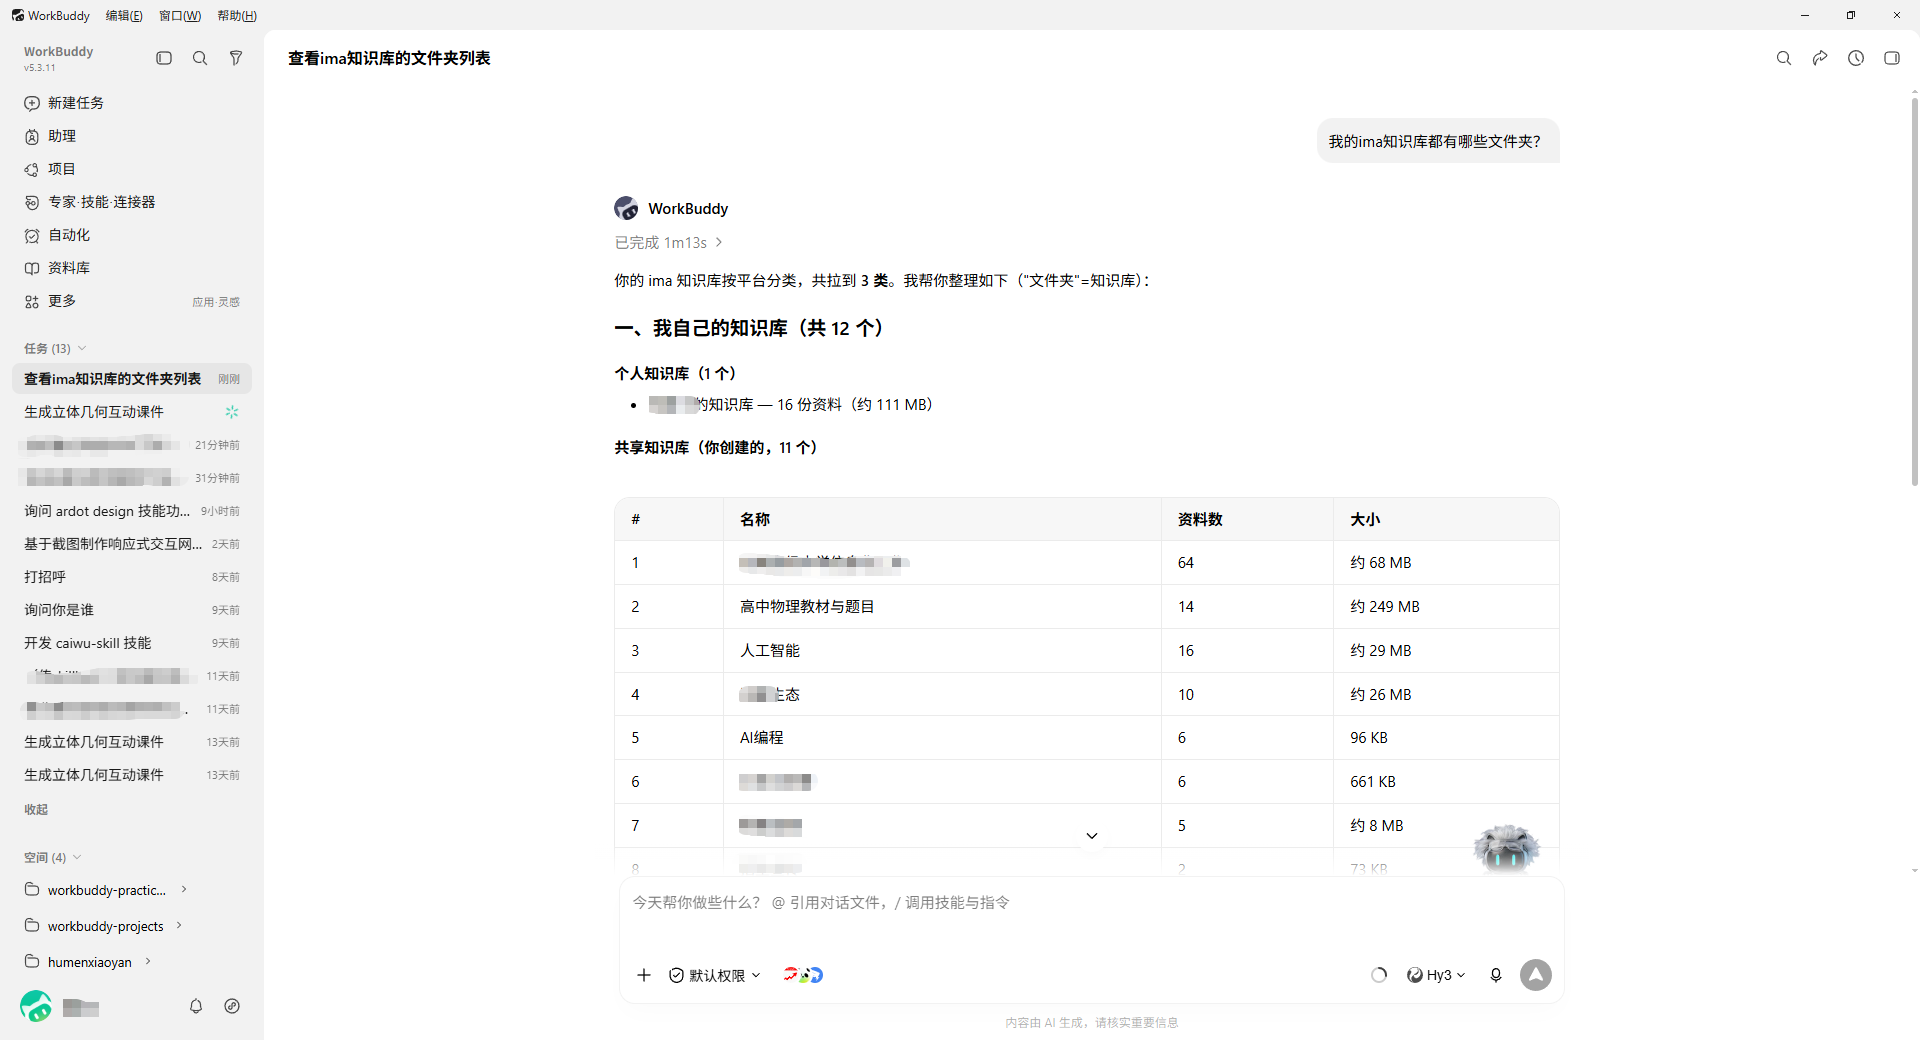Open the 询问你是谁 task
Image resolution: width=1920 pixels, height=1040 pixels.
[x=132, y=610]
